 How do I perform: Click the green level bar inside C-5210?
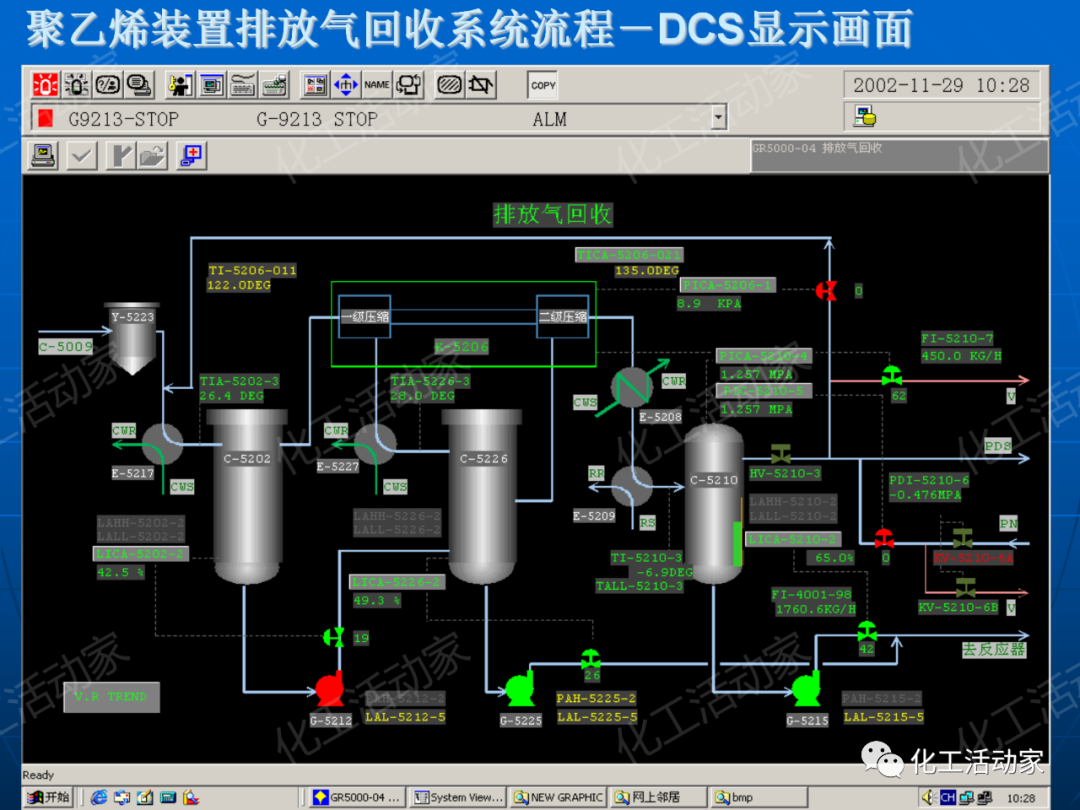click(x=737, y=545)
